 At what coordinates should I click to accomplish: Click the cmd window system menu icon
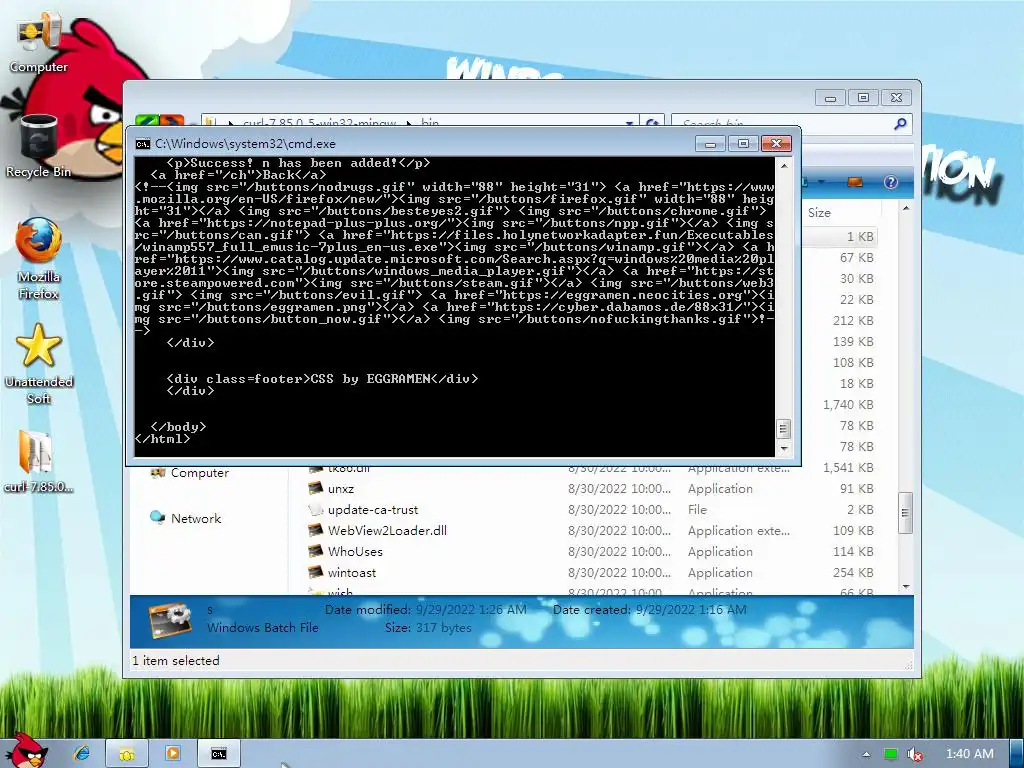[x=142, y=144]
